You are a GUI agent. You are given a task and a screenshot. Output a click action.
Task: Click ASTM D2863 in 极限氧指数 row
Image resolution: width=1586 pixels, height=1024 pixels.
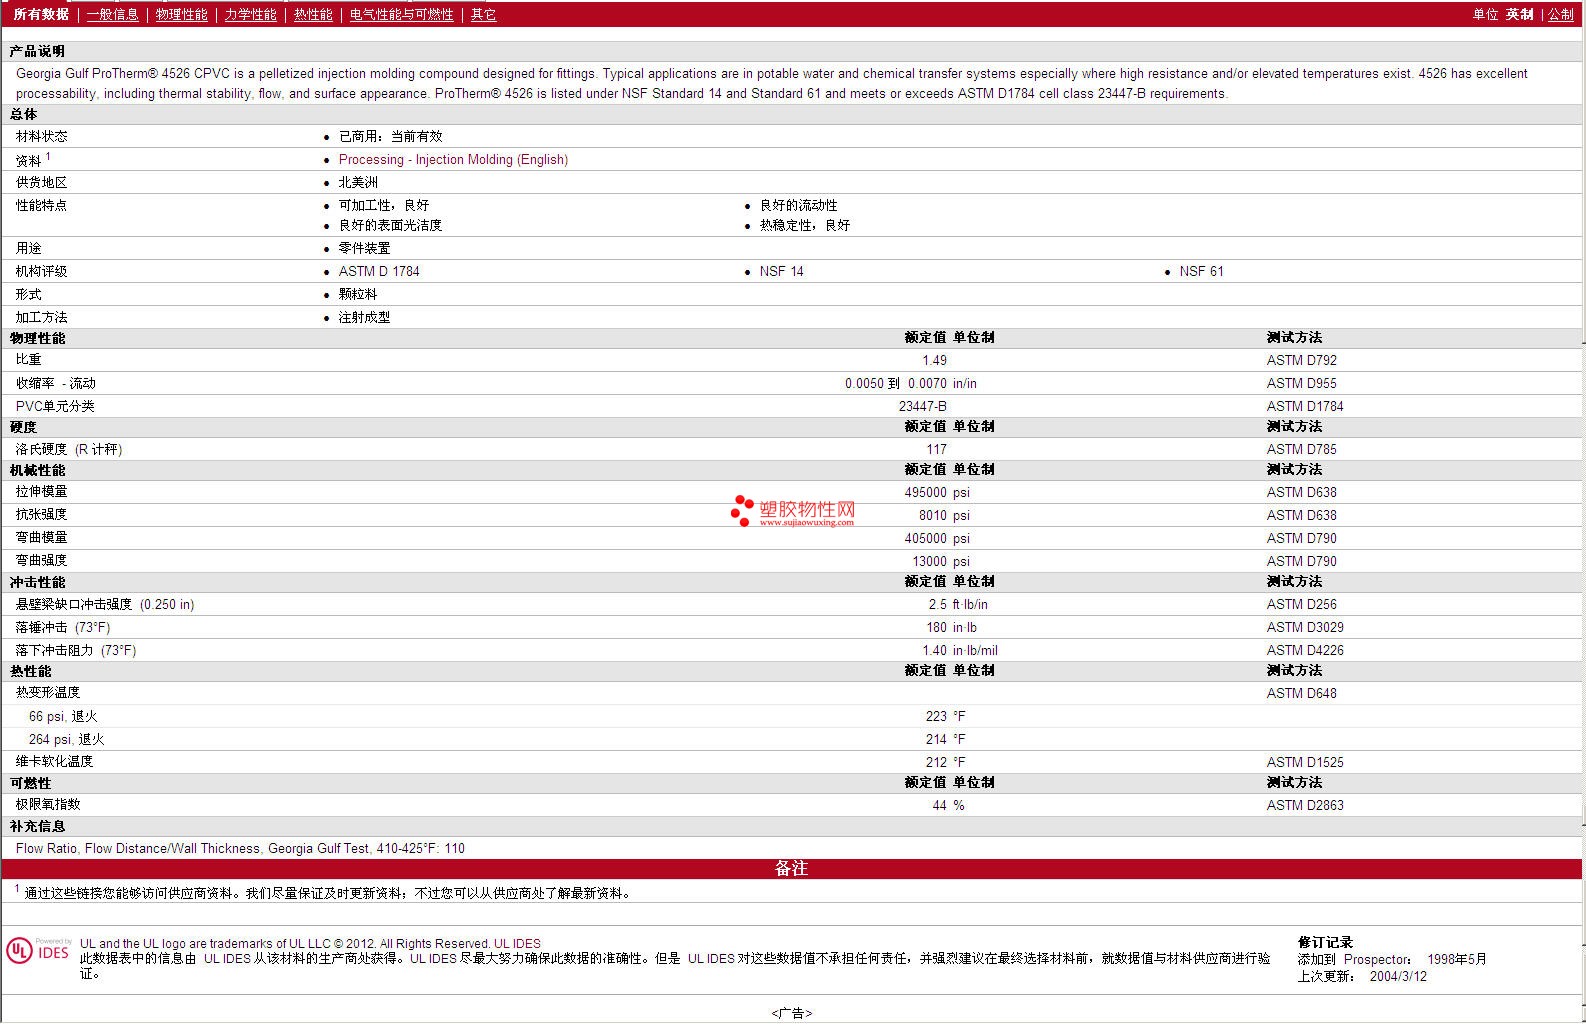pyautogui.click(x=1305, y=805)
